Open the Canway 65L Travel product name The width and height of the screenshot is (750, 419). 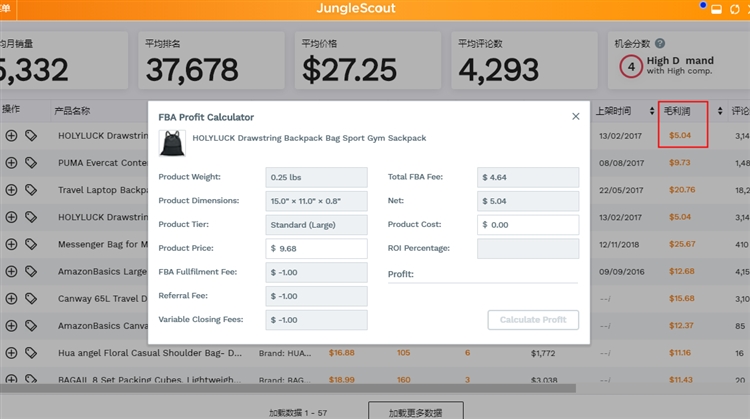[103, 298]
